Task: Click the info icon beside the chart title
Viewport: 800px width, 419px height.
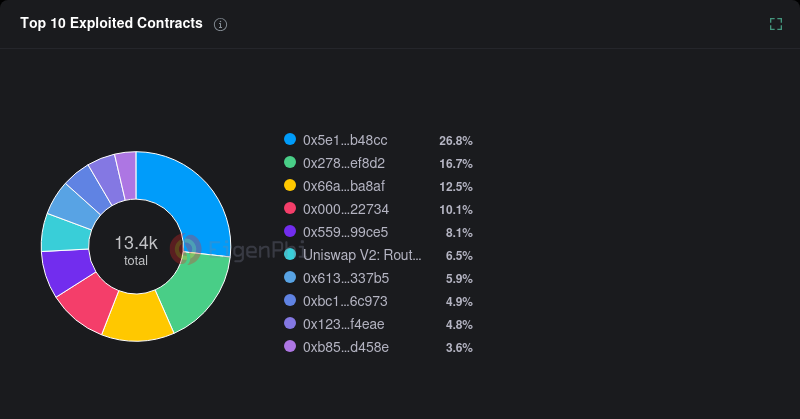Action: pos(221,24)
